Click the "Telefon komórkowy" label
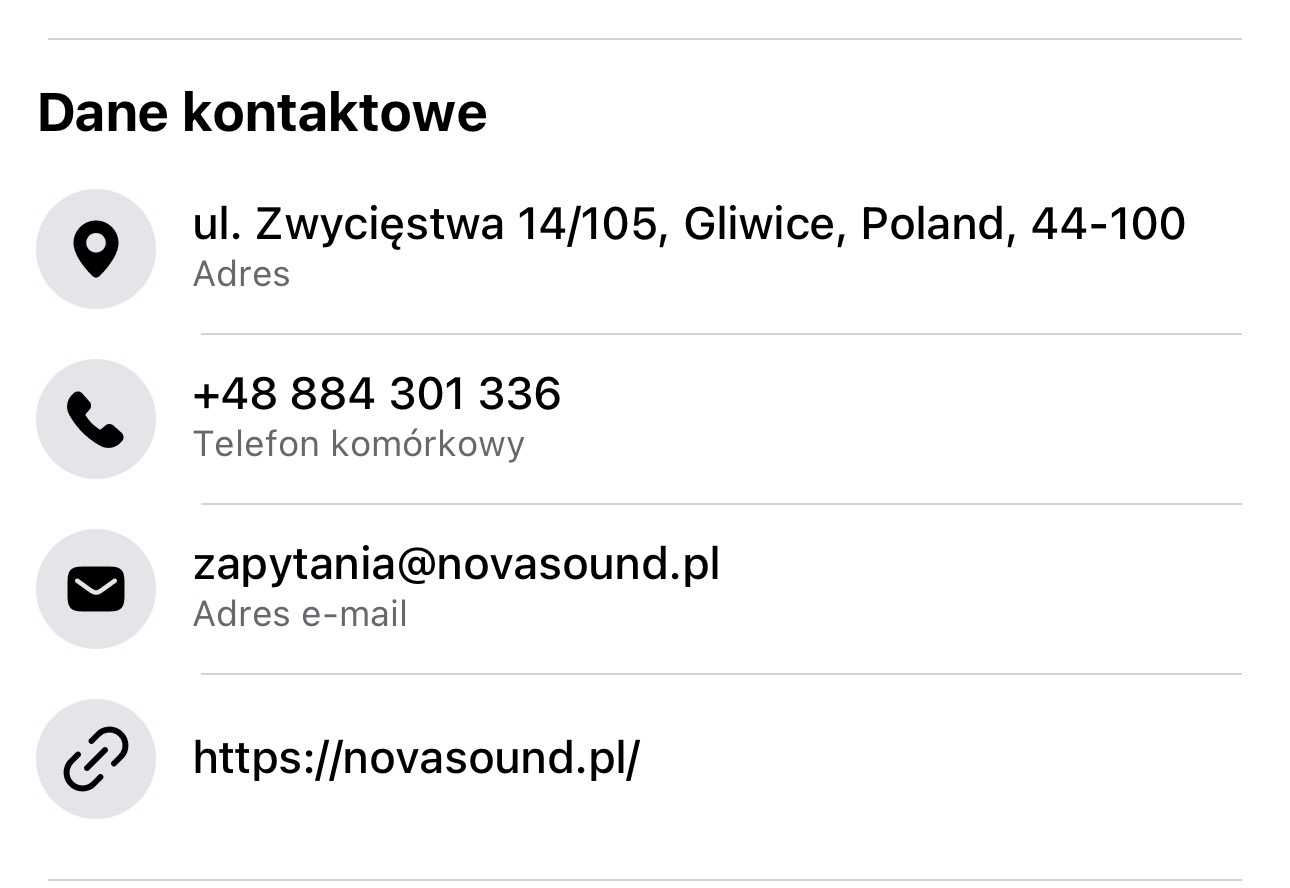Image resolution: width=1290 pixels, height=888 pixels. point(358,444)
